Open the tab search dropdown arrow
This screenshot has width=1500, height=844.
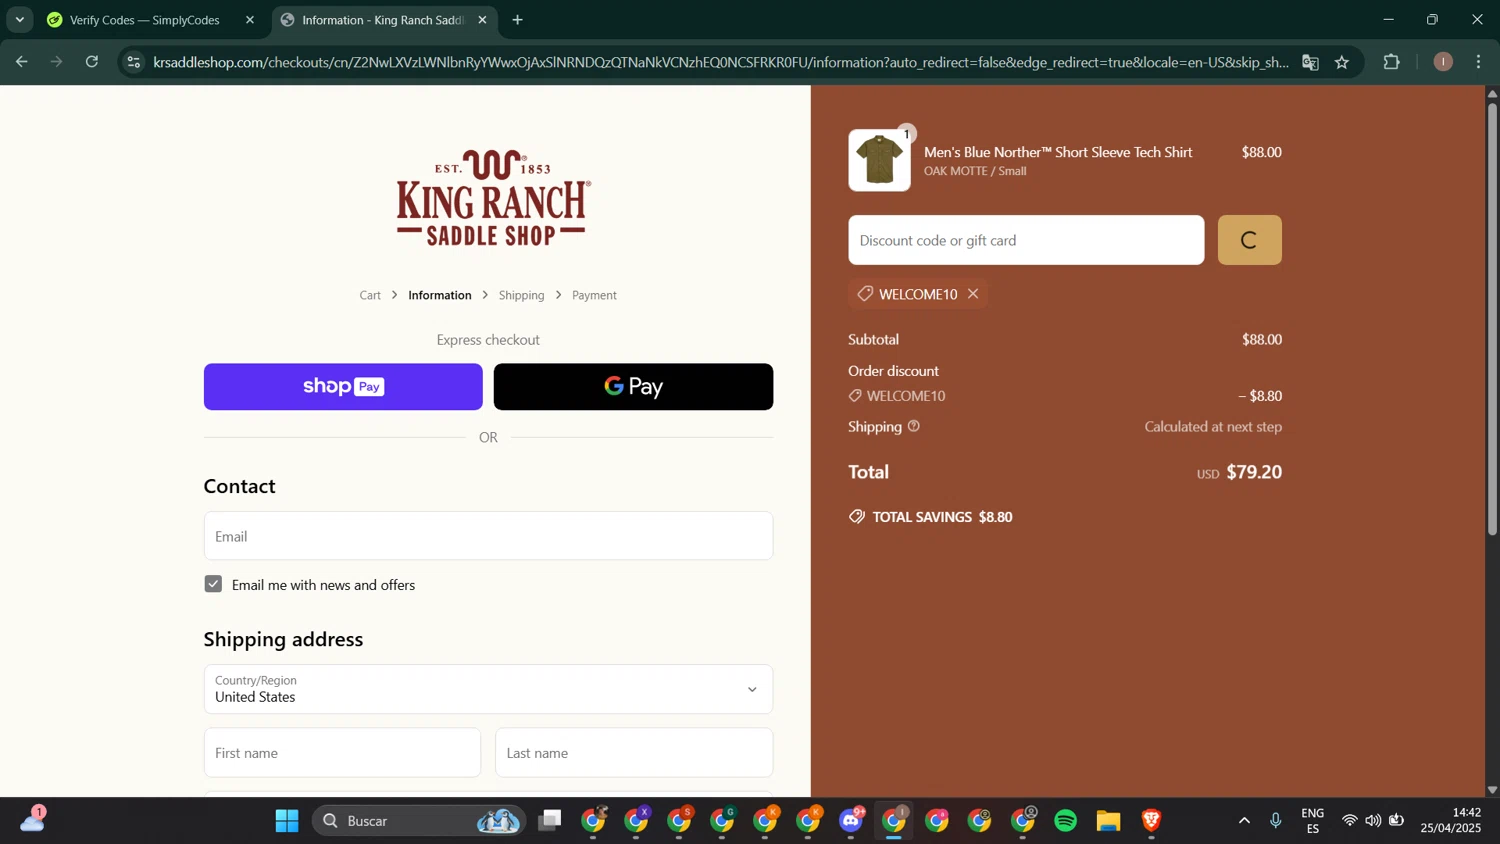[19, 20]
